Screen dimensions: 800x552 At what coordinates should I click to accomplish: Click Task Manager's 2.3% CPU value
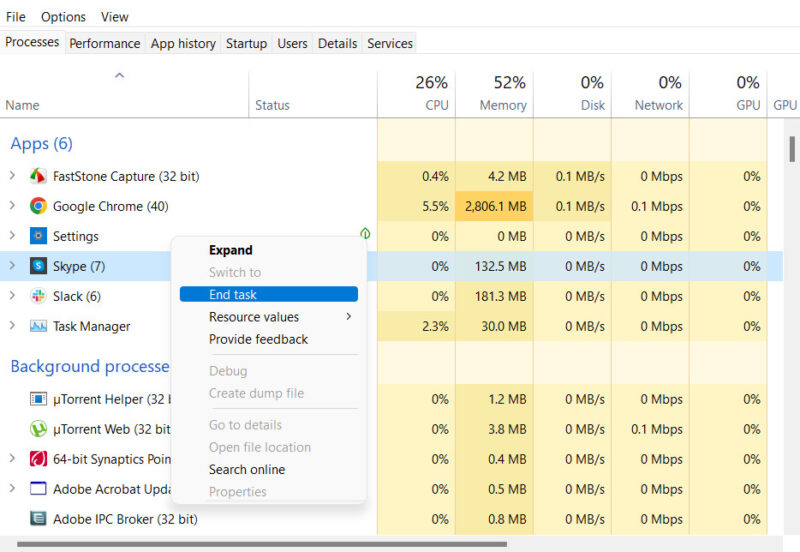[x=435, y=327]
